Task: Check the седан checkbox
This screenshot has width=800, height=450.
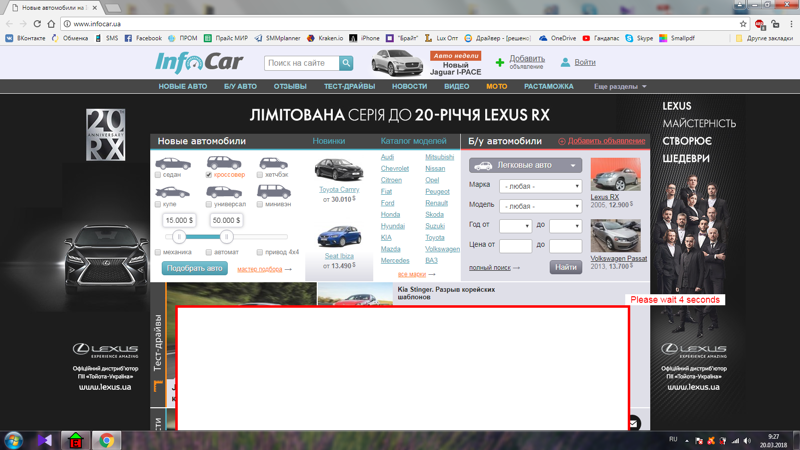Action: pos(158,175)
